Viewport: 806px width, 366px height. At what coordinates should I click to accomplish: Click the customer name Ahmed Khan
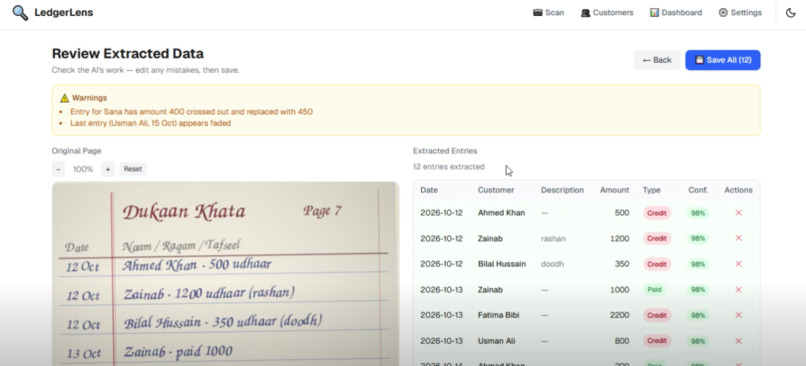(x=501, y=213)
